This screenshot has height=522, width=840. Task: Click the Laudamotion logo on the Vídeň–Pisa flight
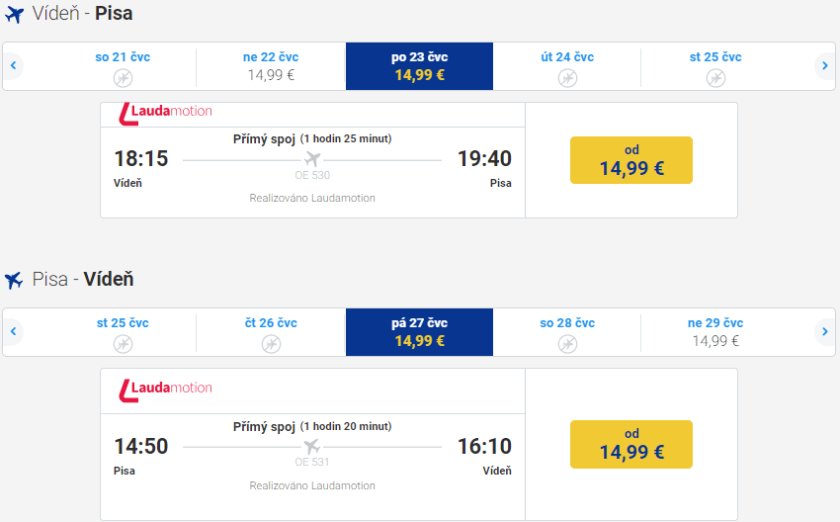coord(165,112)
